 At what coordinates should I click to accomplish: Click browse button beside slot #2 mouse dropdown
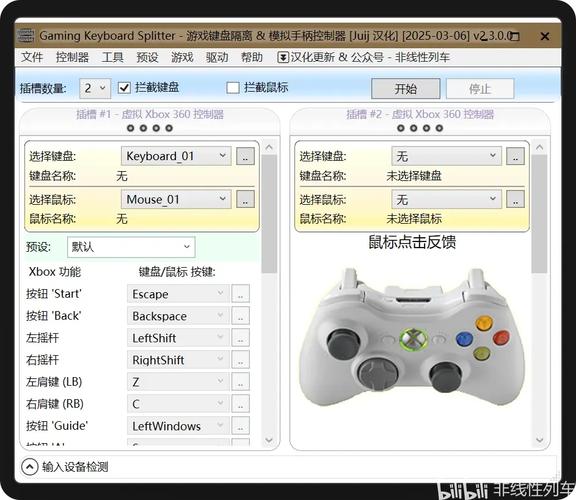(x=515, y=199)
